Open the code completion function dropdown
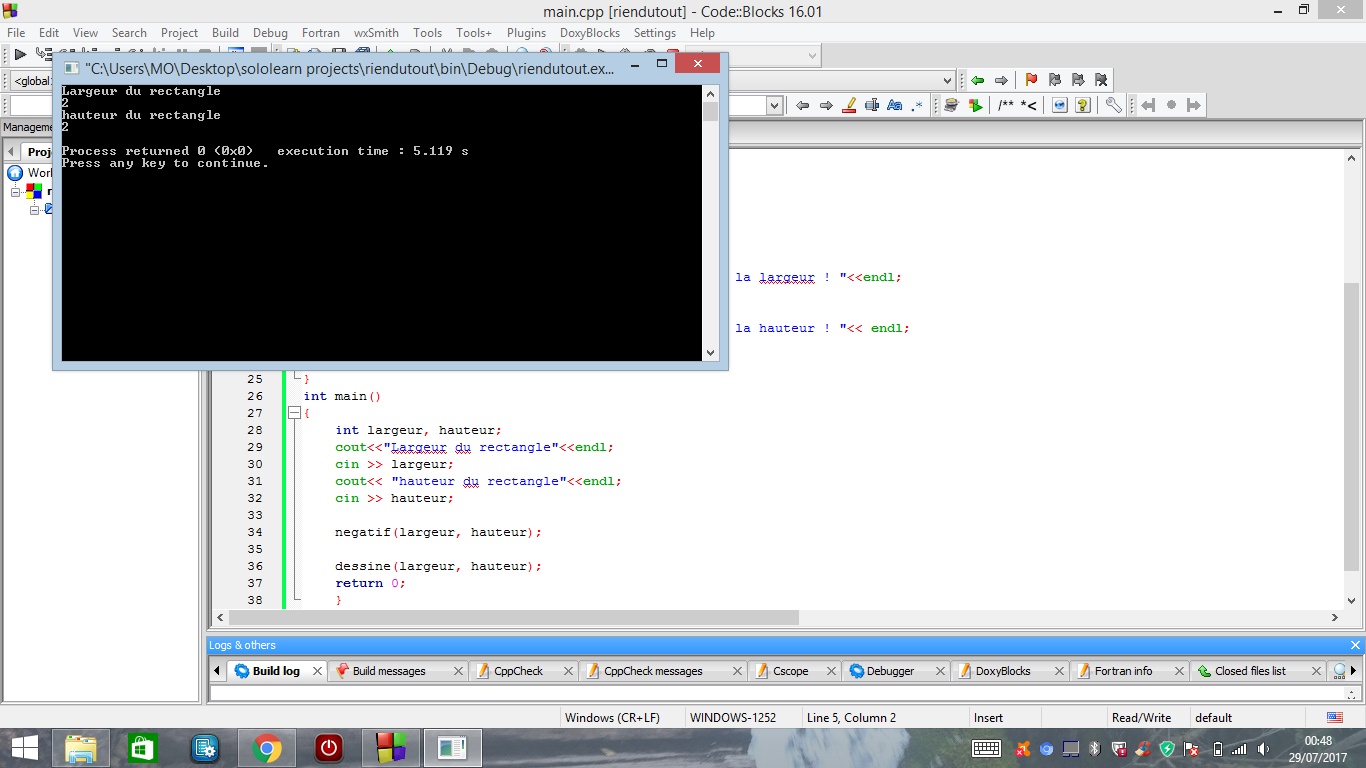Viewport: 1366px width, 768px height. point(947,80)
